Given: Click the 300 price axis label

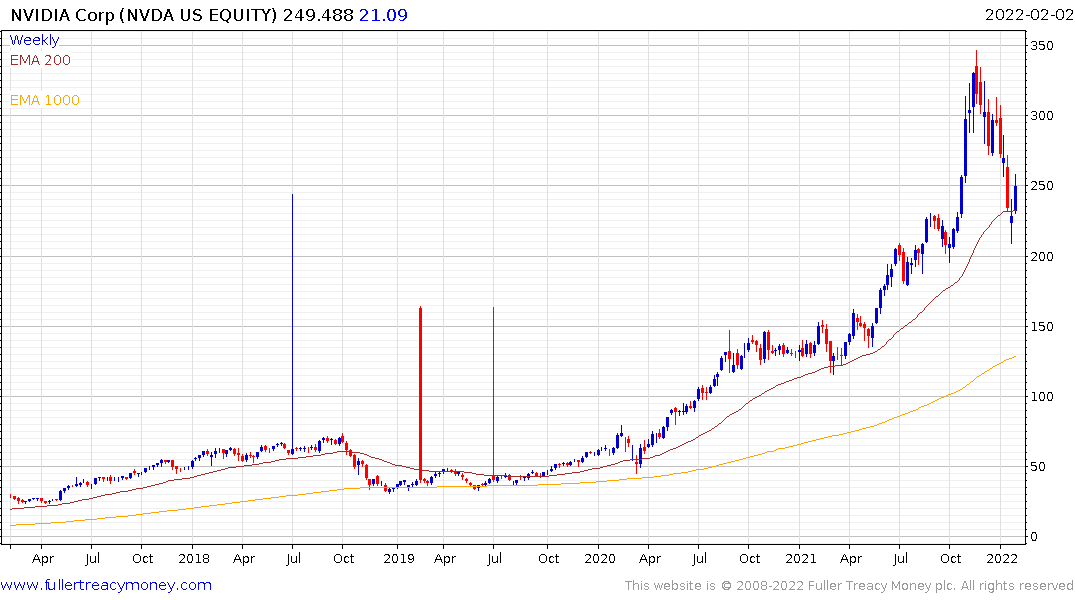Looking at the screenshot, I should (x=1041, y=116).
